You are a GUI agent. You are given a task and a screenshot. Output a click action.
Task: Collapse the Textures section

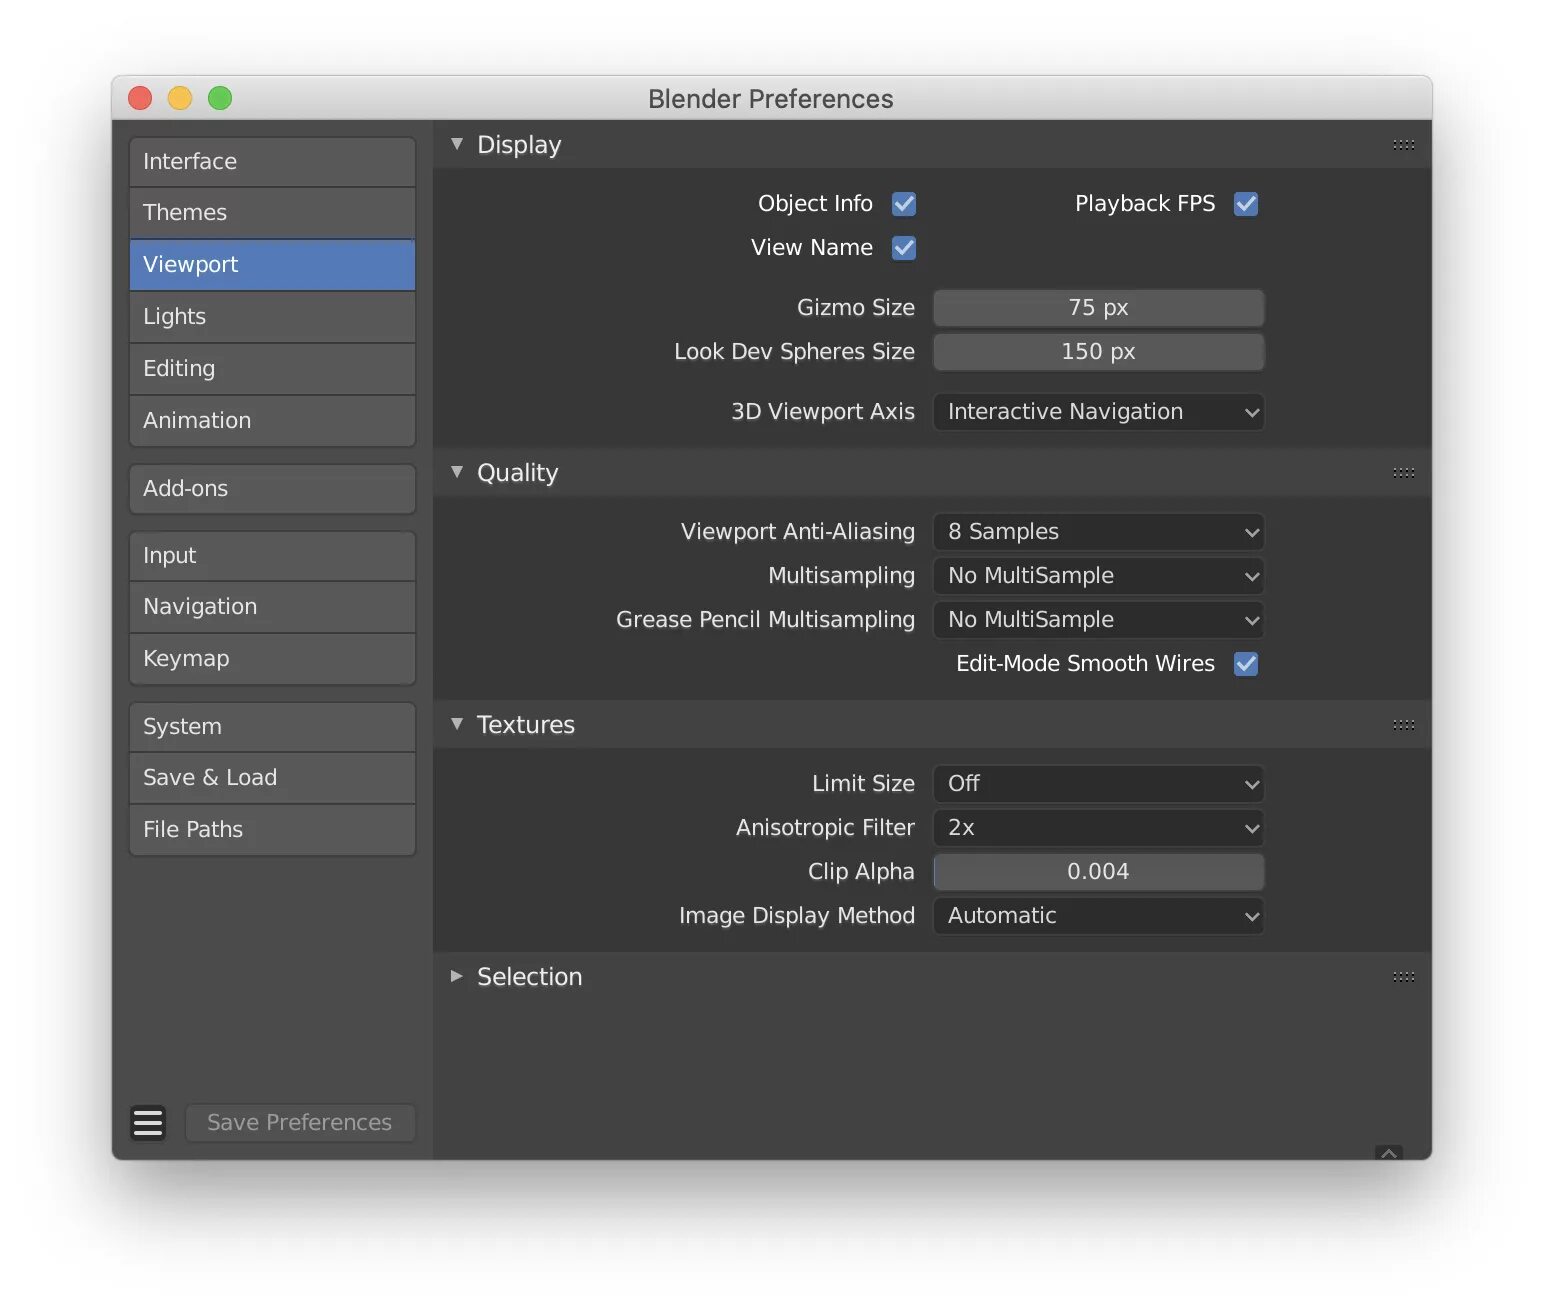457,724
